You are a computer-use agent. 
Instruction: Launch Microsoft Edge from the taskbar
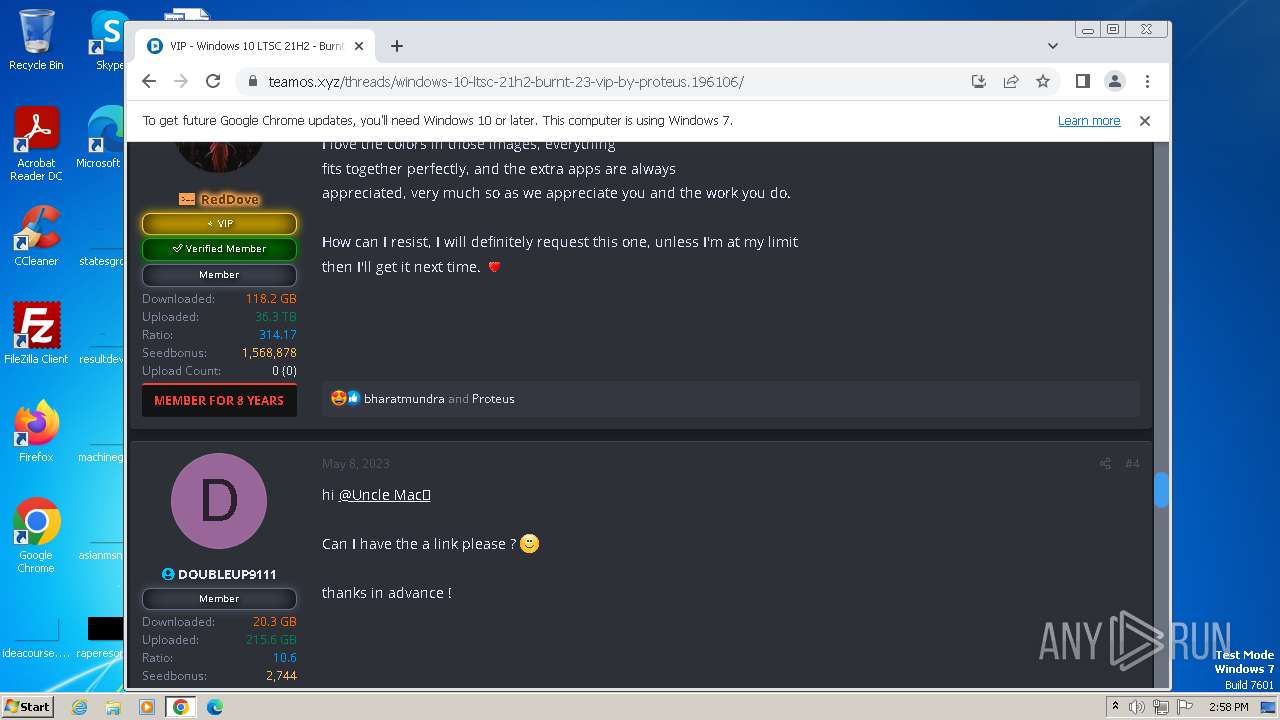[x=214, y=707]
